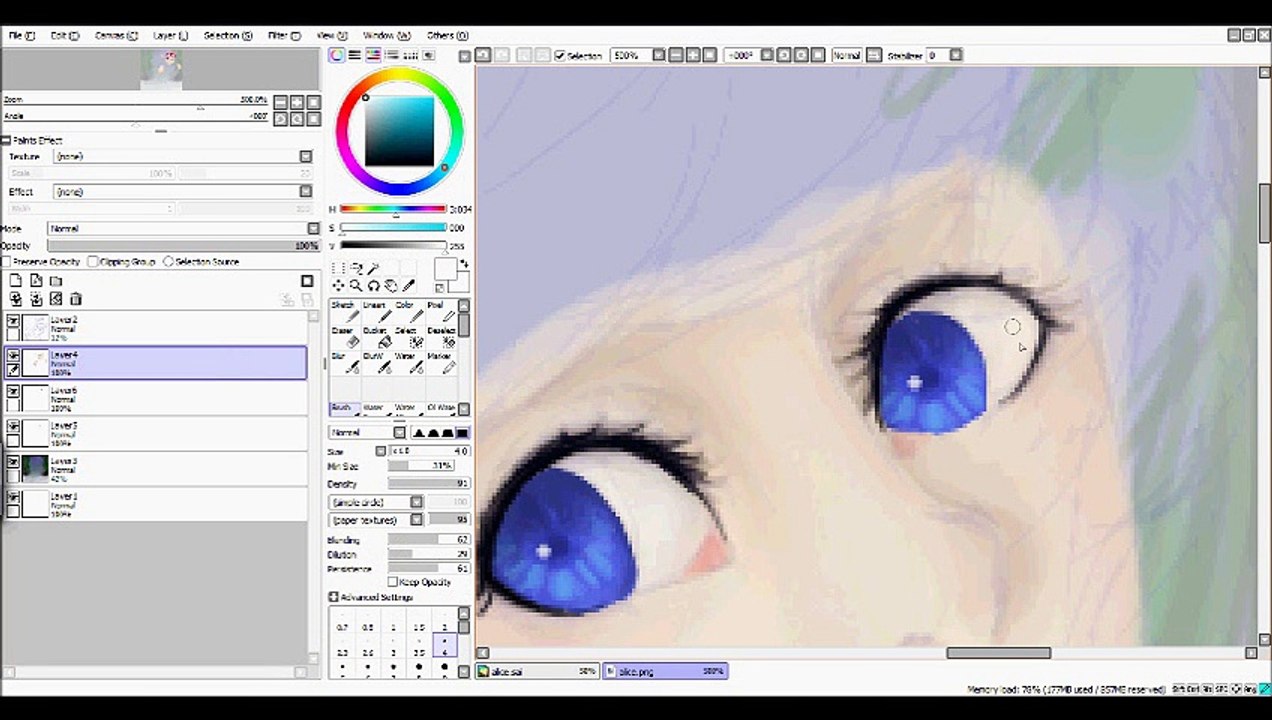
Task: Create a new layer
Action: tap(16, 281)
